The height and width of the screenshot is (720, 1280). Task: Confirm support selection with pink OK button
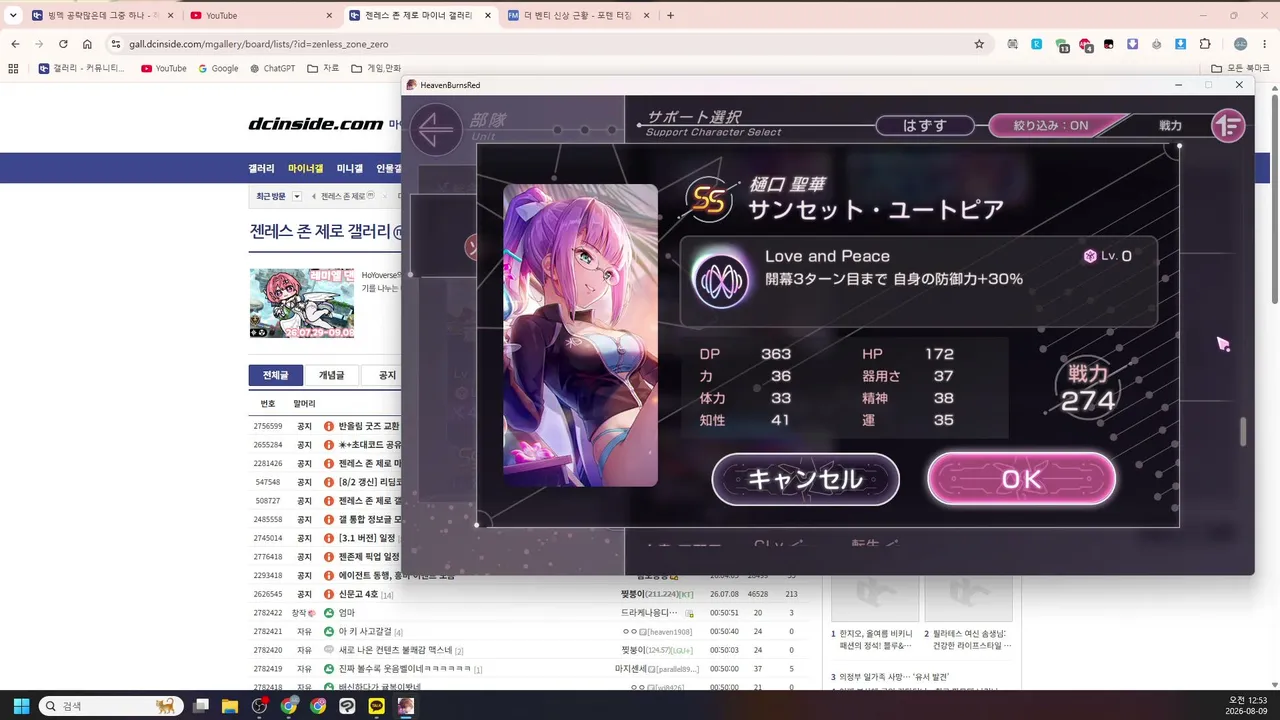[1021, 479]
